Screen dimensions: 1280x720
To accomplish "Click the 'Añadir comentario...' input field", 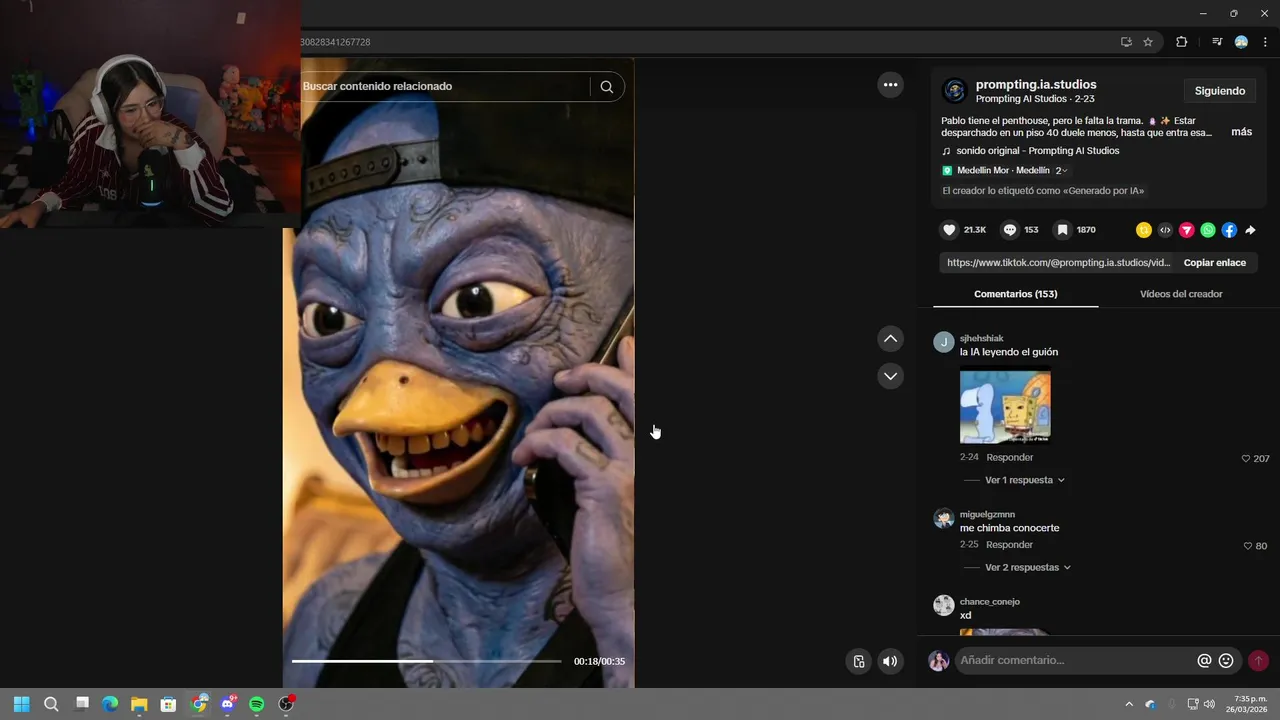I will 1075,661.
